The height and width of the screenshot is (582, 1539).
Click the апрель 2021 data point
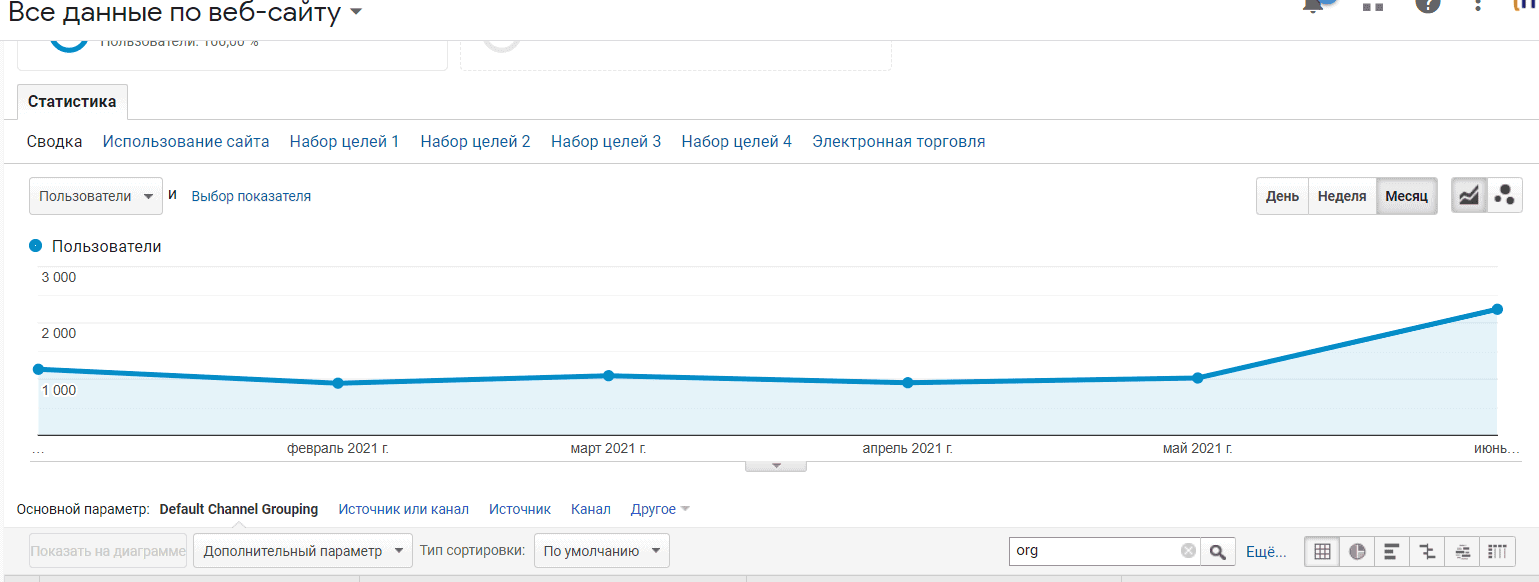click(908, 382)
